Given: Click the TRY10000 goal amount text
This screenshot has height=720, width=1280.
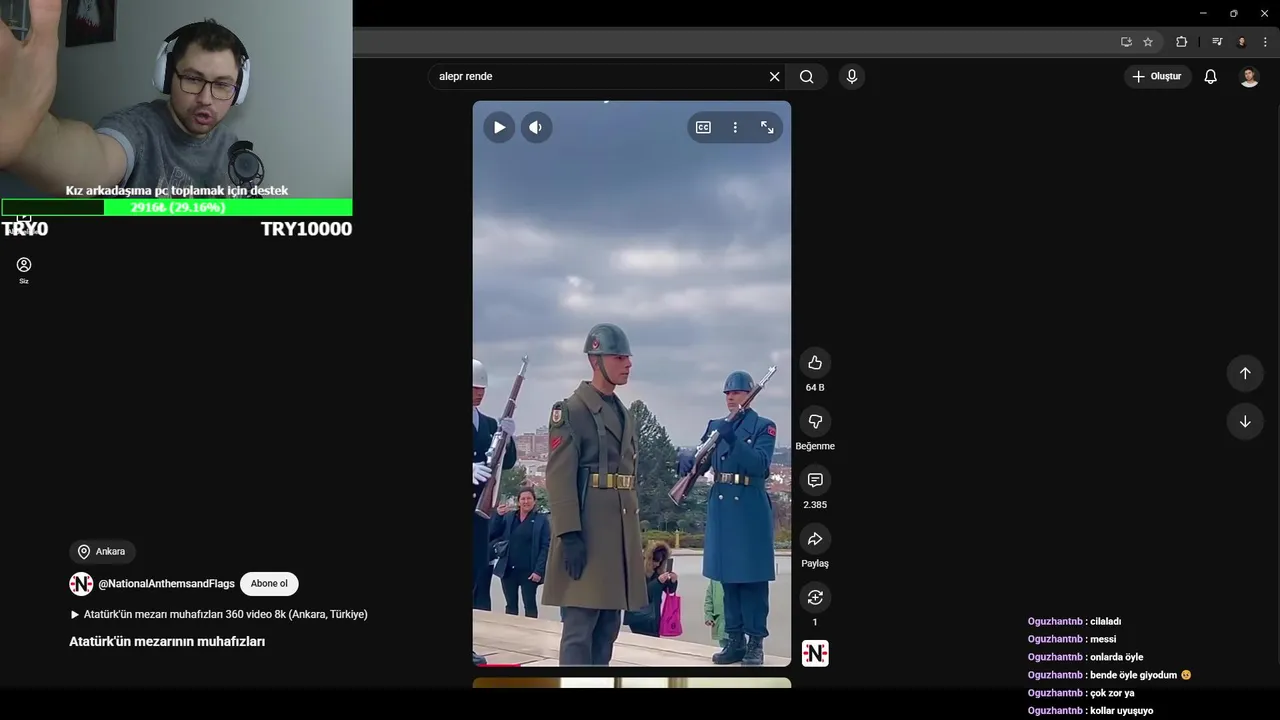Looking at the screenshot, I should 306,229.
